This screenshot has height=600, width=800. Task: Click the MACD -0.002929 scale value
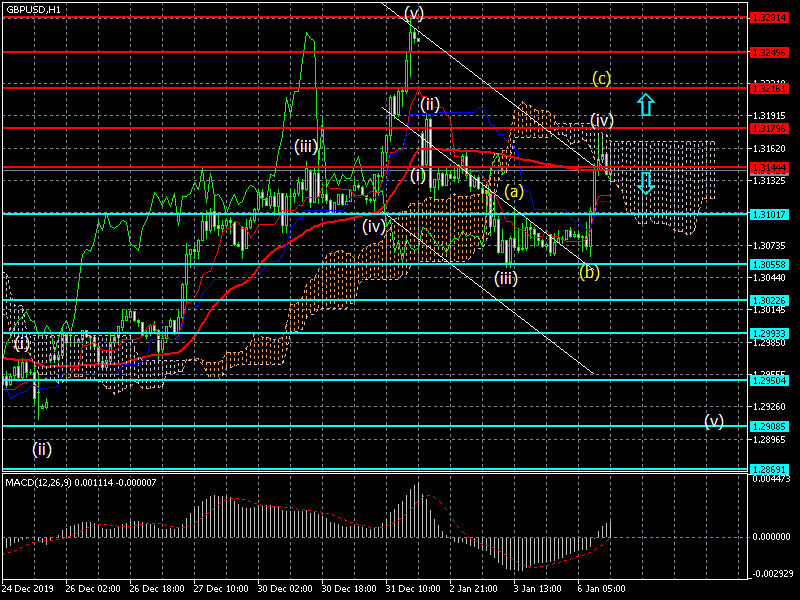pyautogui.click(x=771, y=573)
